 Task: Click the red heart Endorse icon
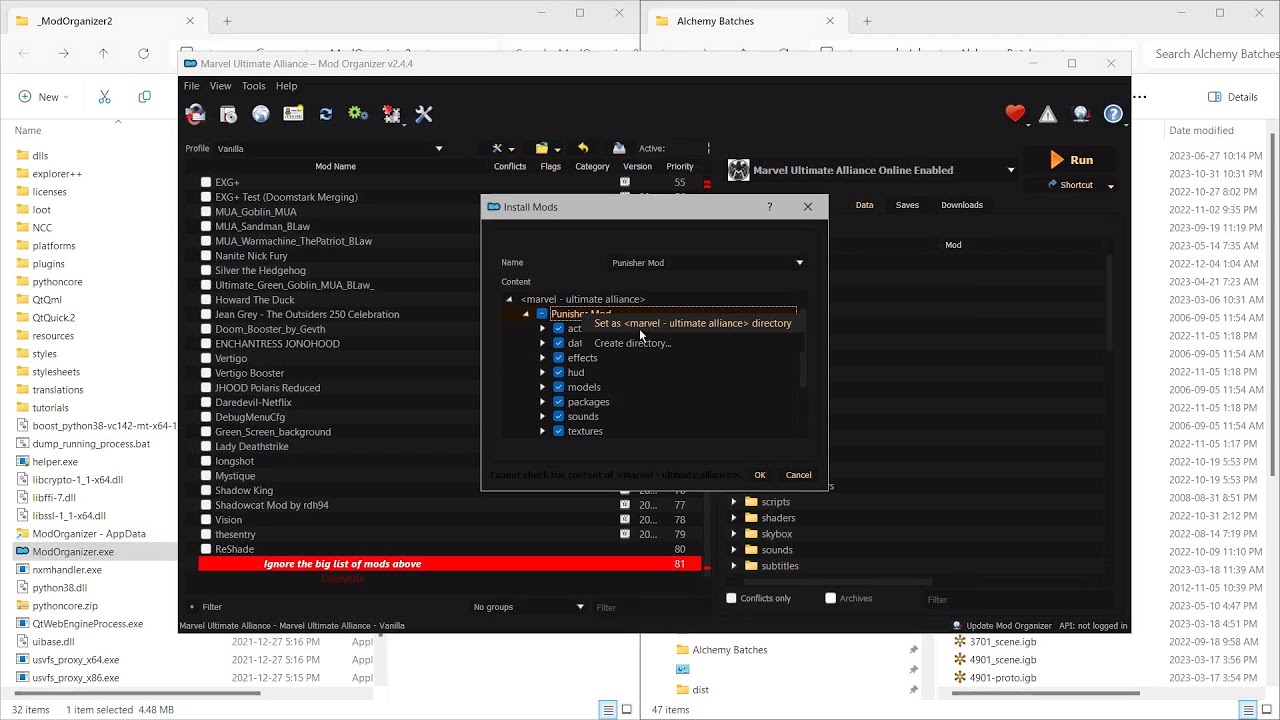tap(1015, 115)
